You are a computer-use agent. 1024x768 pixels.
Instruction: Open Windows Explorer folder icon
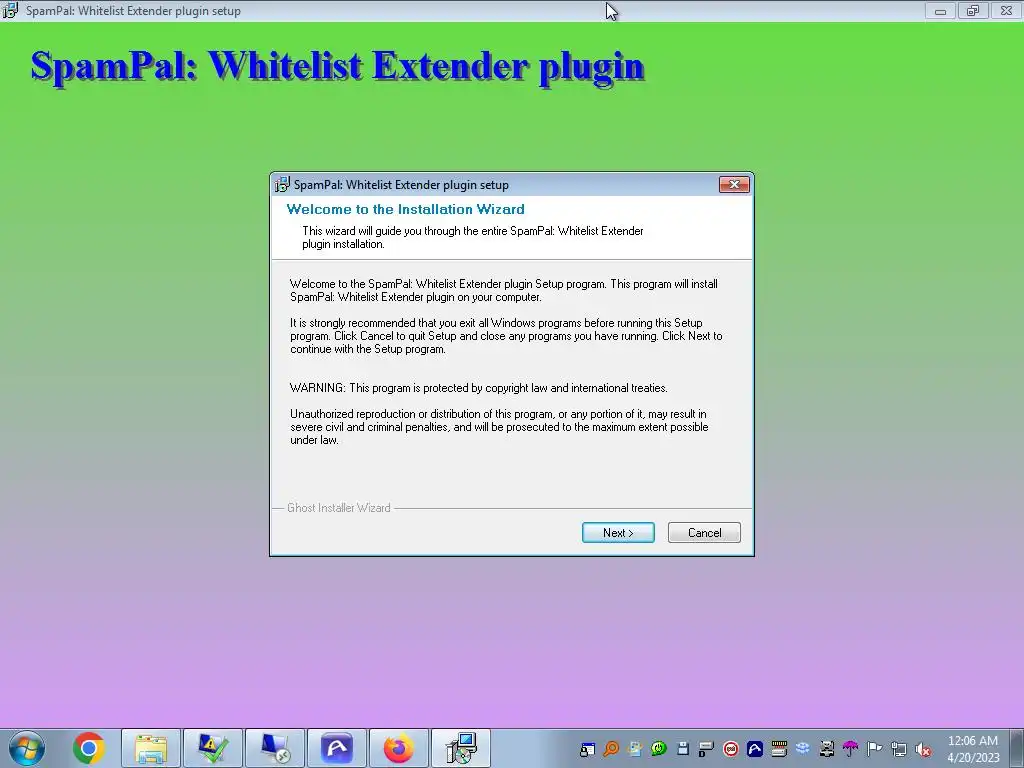pyautogui.click(x=151, y=748)
